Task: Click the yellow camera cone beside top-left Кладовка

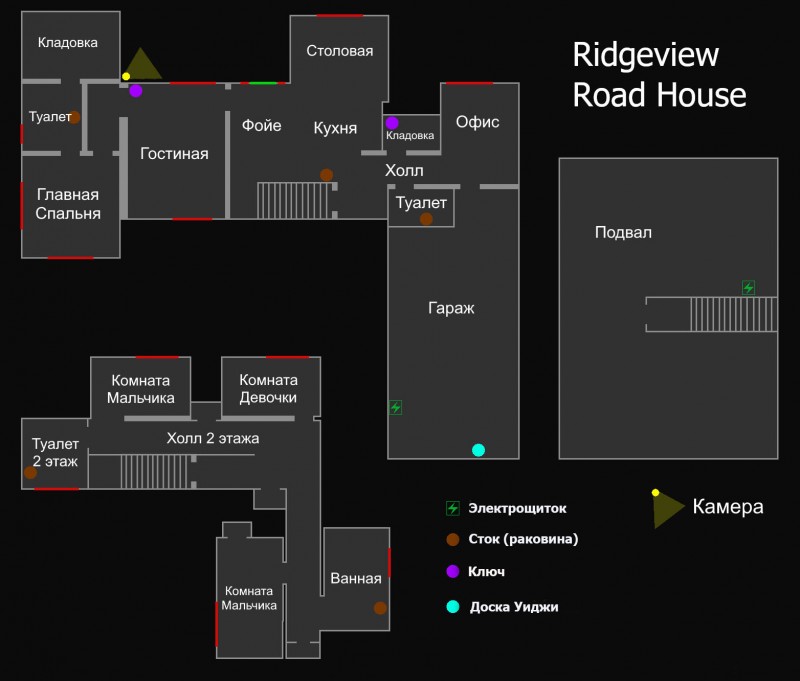Action: (x=141, y=65)
